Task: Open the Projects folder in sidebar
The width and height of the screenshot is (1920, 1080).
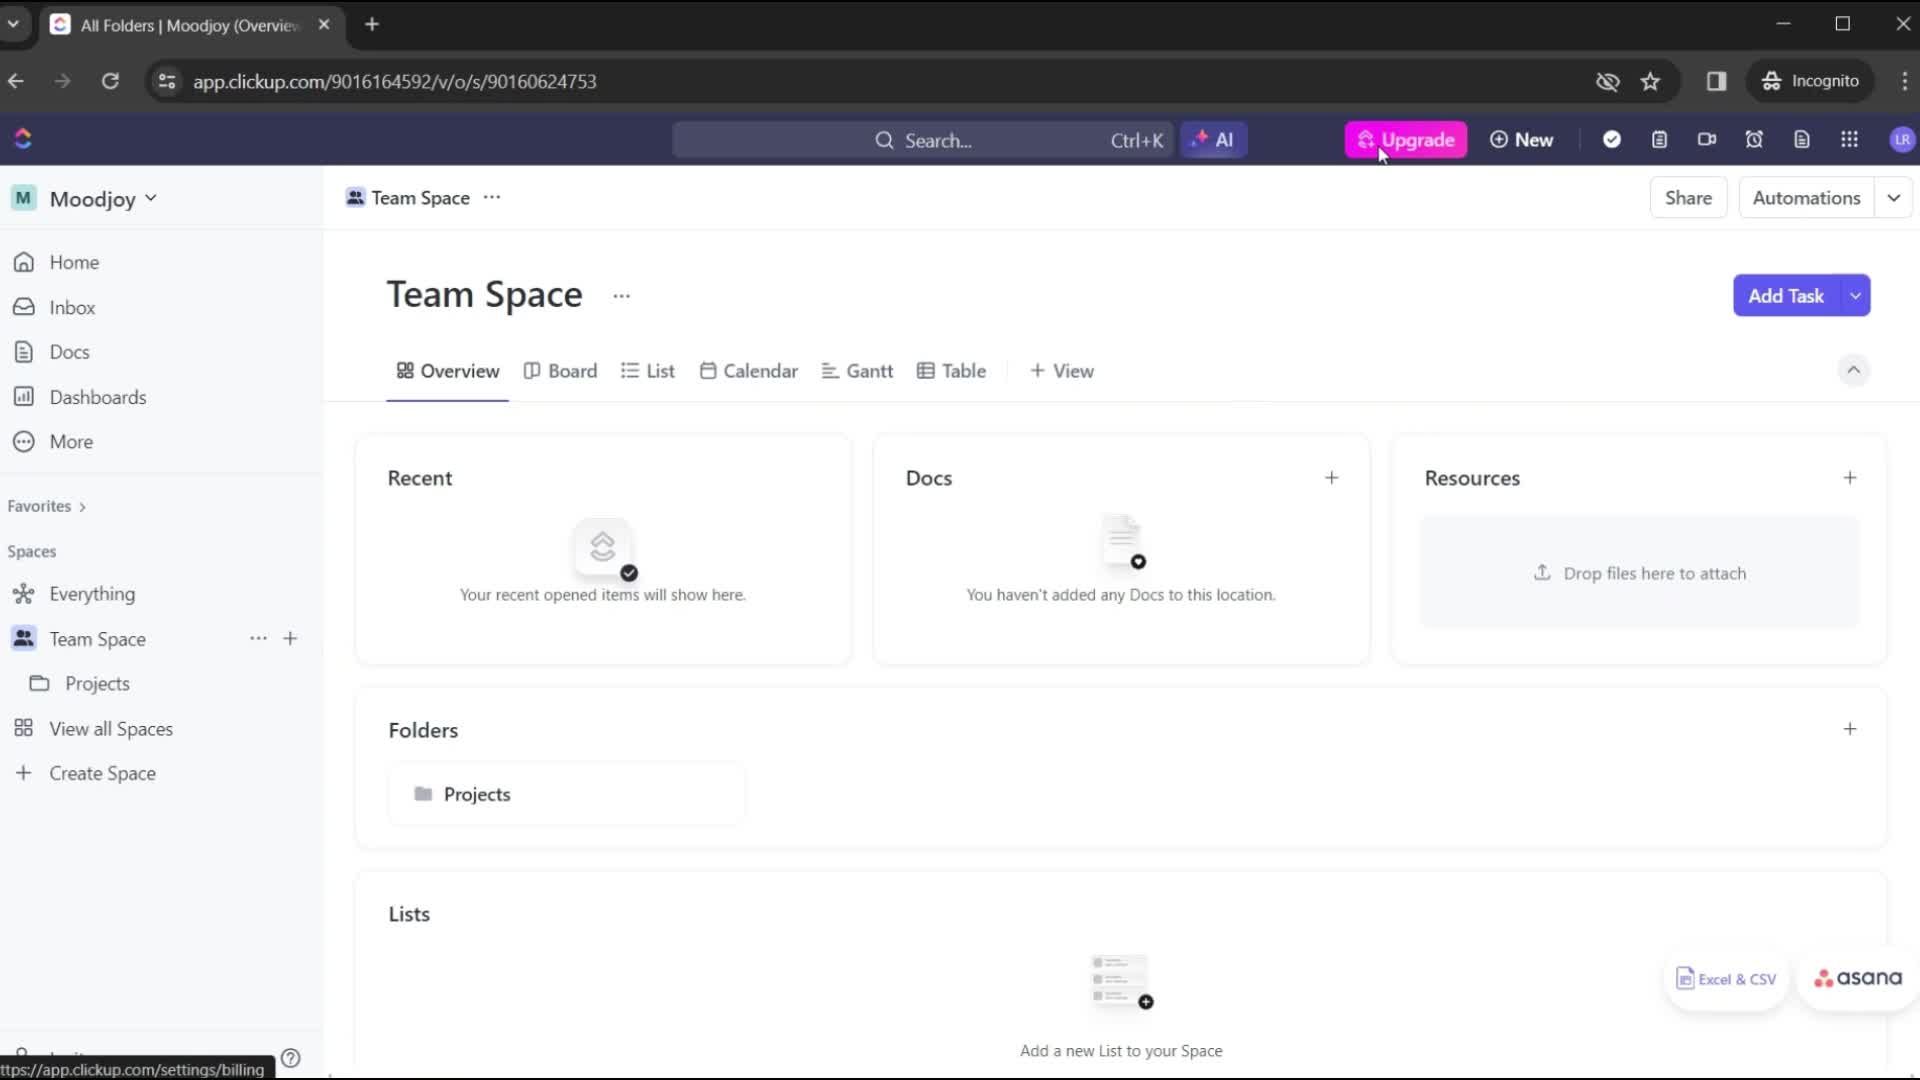Action: tap(97, 684)
